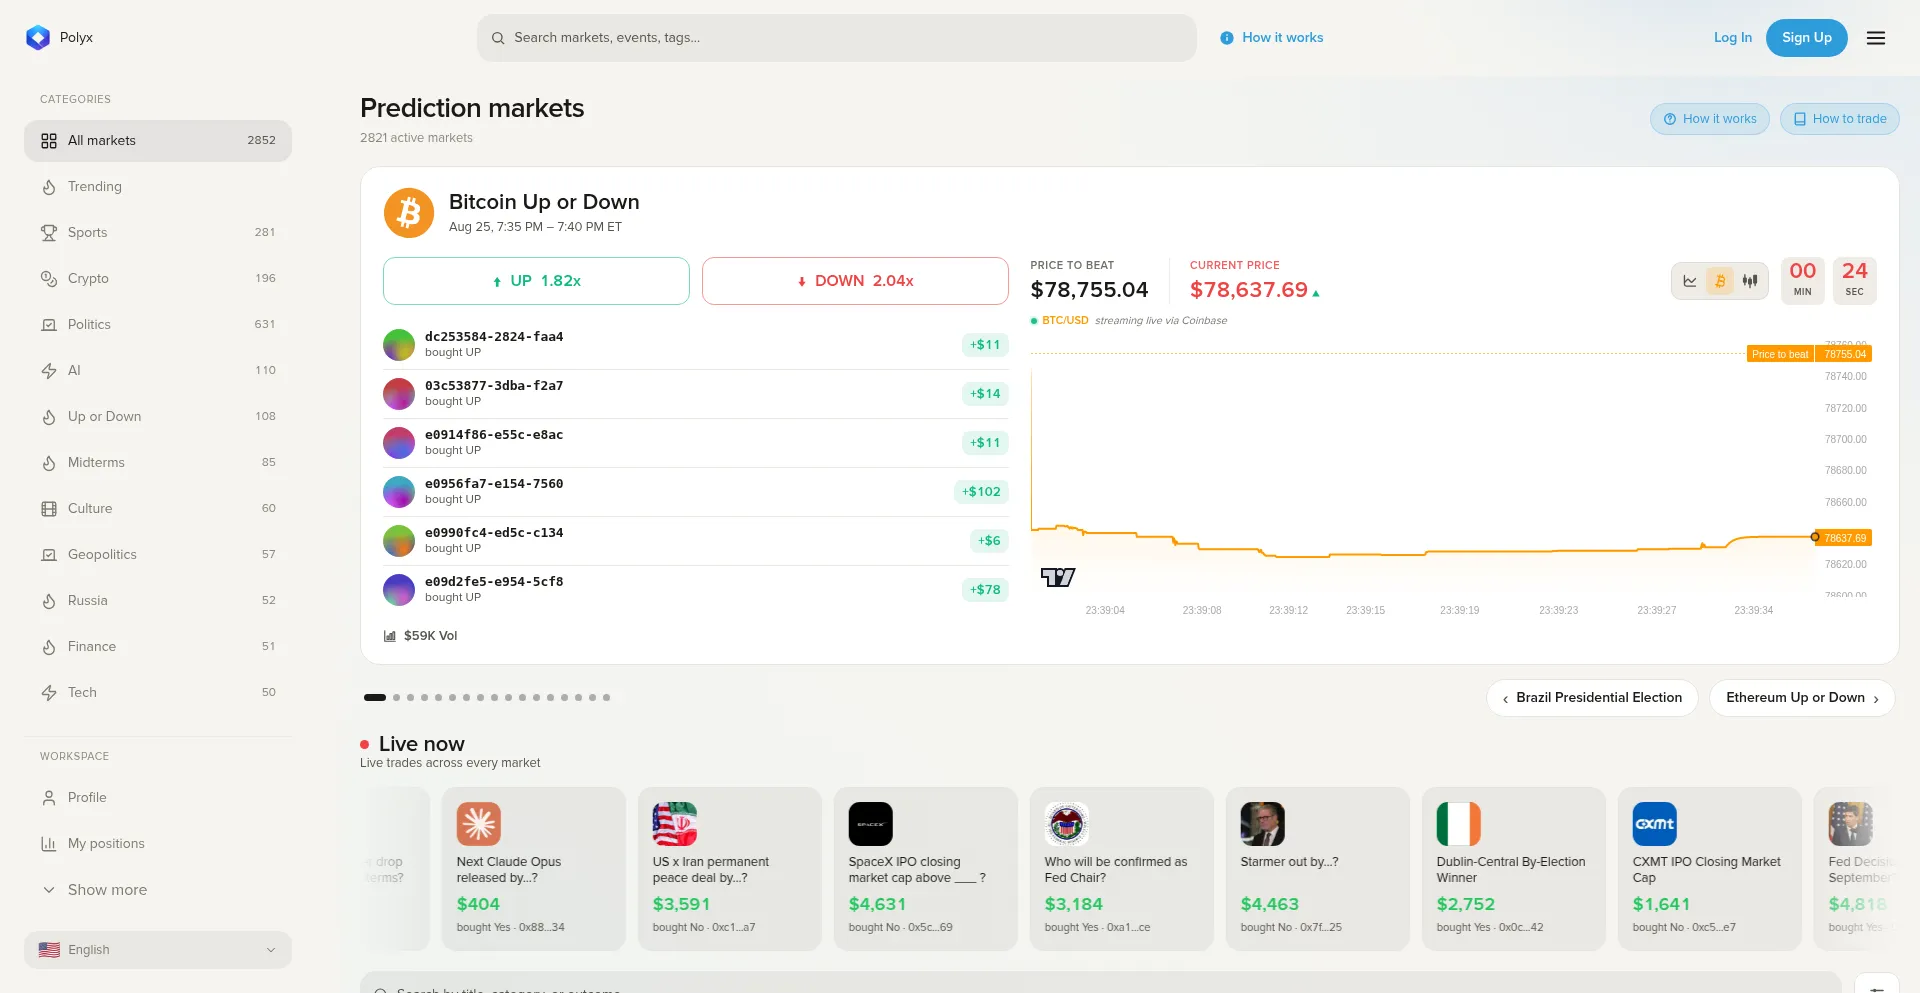Open the Fed Chair market seal thumbnail
1920x993 pixels.
(1067, 824)
